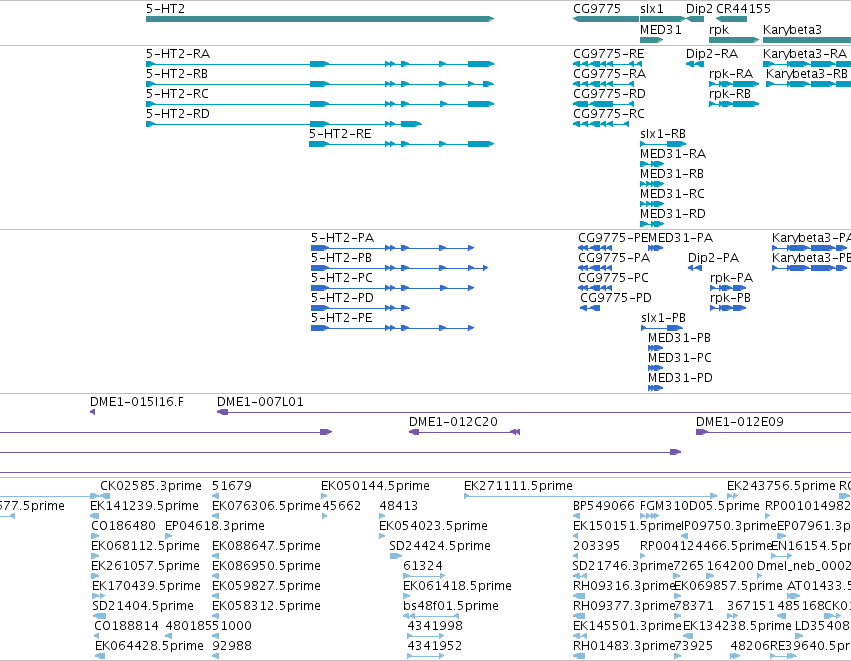Viewport: 851px width, 661px height.
Task: Select transcript MED31-RC
Action: click(652, 204)
